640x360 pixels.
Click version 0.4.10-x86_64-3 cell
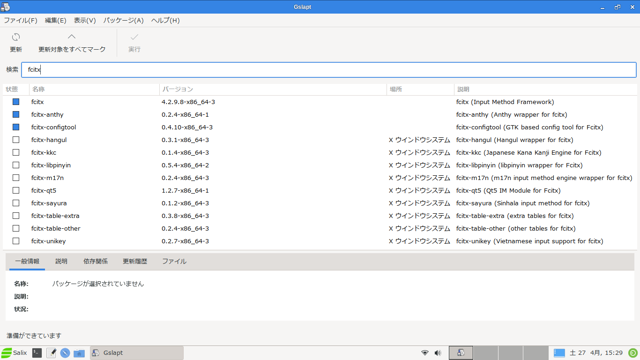[187, 127]
